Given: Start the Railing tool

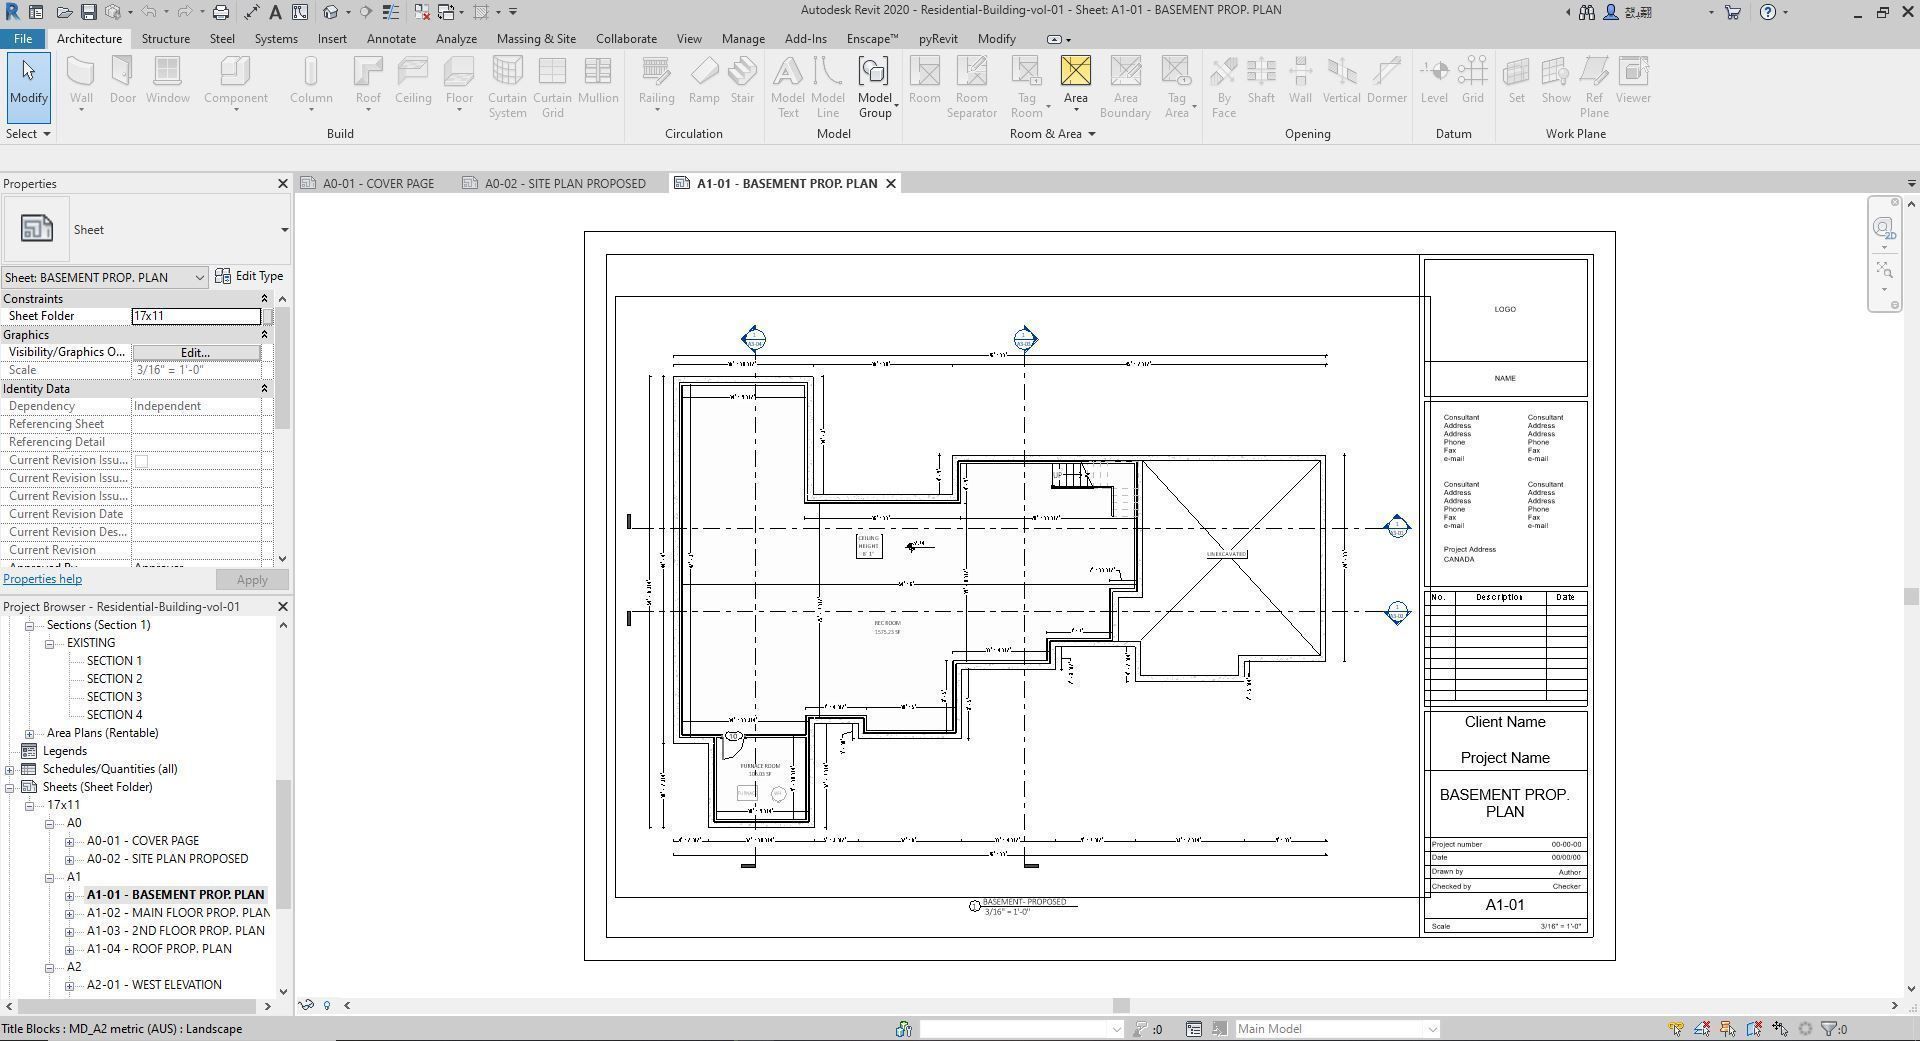Looking at the screenshot, I should tap(656, 81).
